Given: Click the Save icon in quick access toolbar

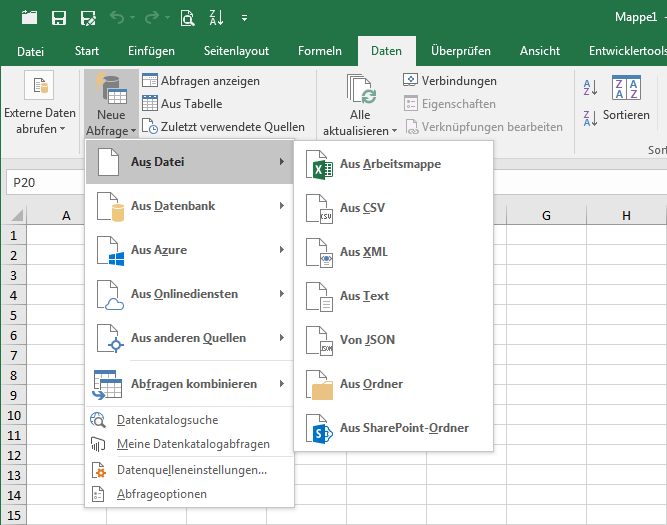Looking at the screenshot, I should pos(59,18).
